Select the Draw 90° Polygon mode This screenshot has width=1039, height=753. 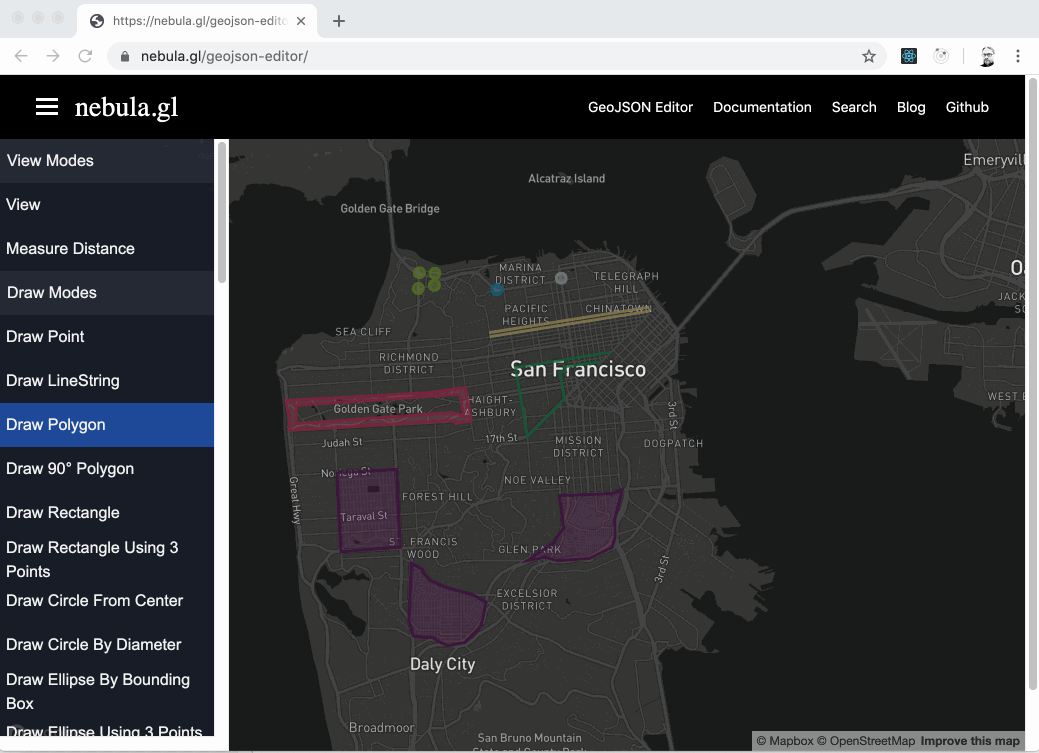[107, 469]
